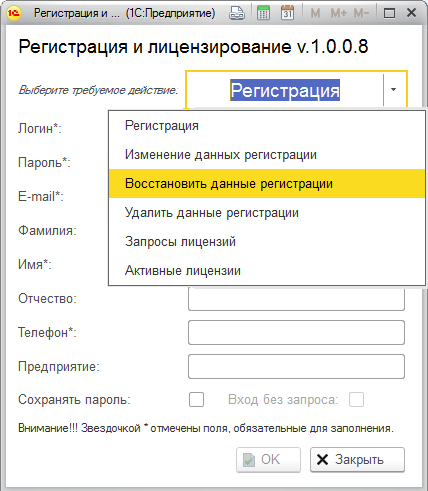Toggle the Вход без запроса checkbox
The height and width of the screenshot is (491, 428).
[x=356, y=399]
